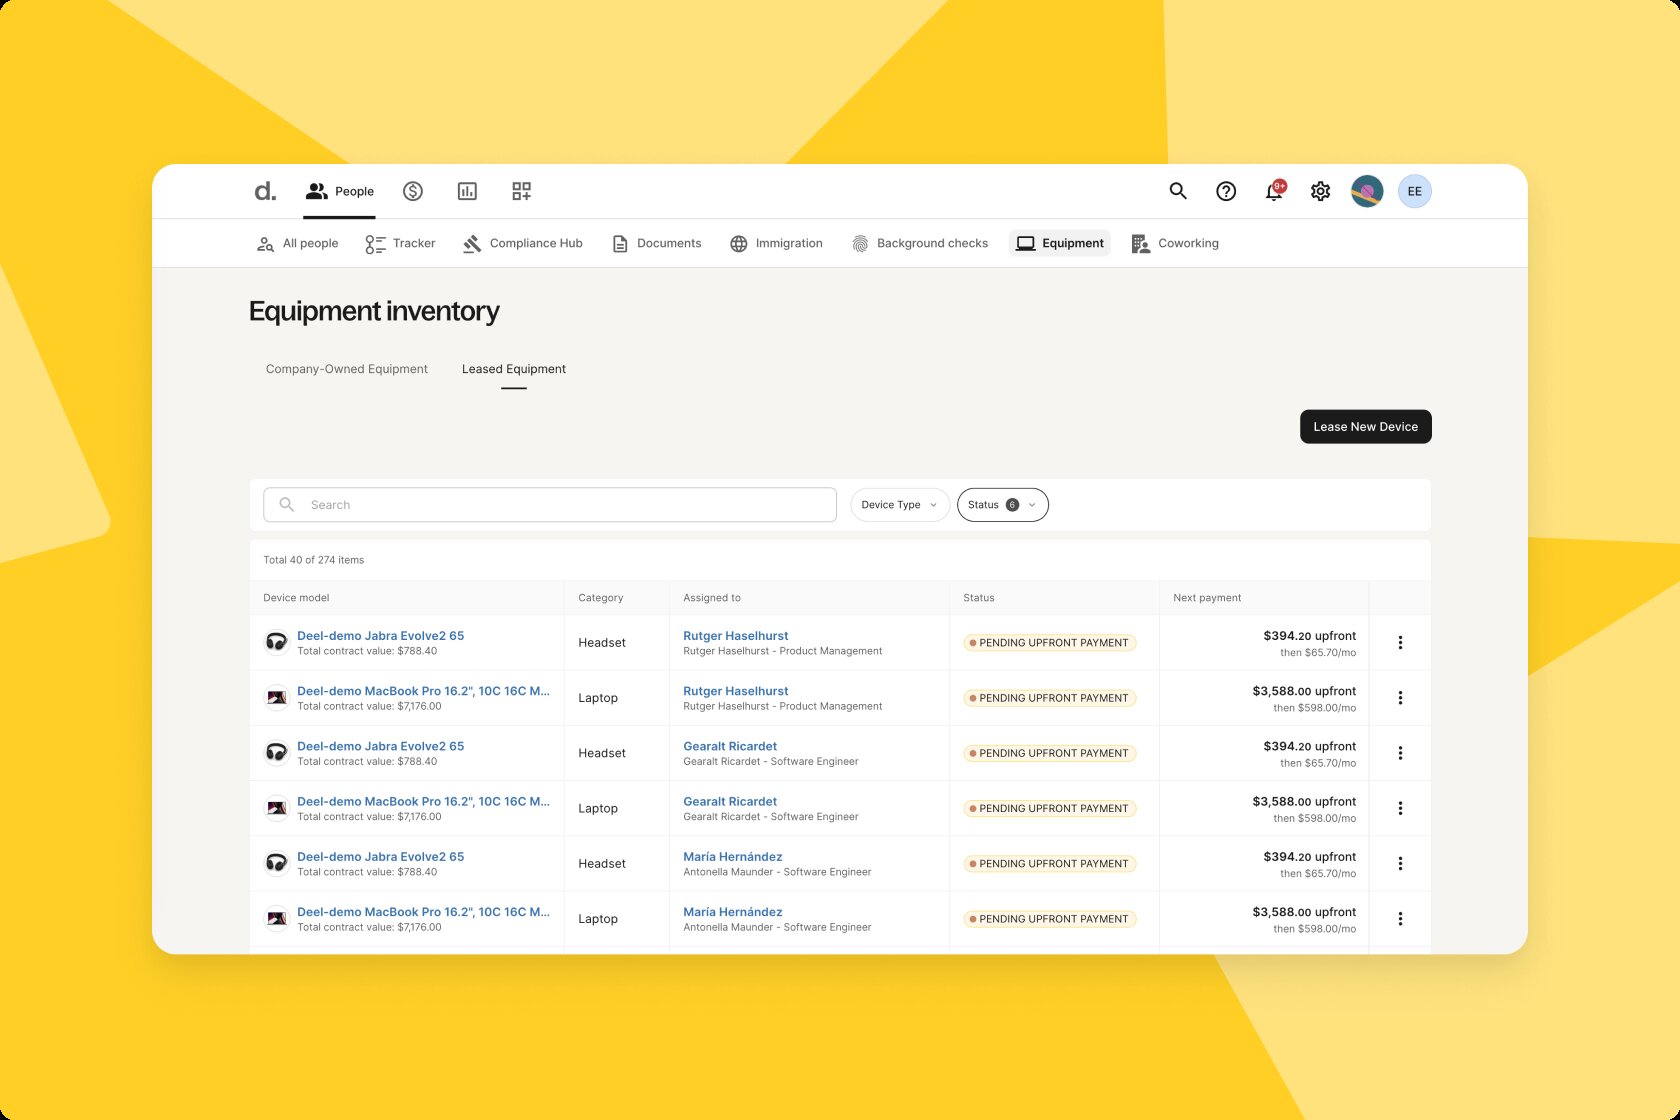This screenshot has width=1680, height=1120.
Task: Open the help question mark icon
Action: [x=1226, y=191]
